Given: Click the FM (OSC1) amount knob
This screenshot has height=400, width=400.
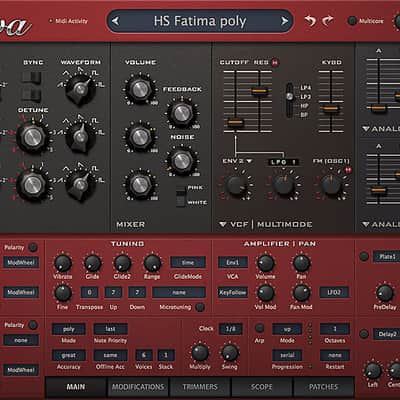Looking at the screenshot, I should pos(331,185).
